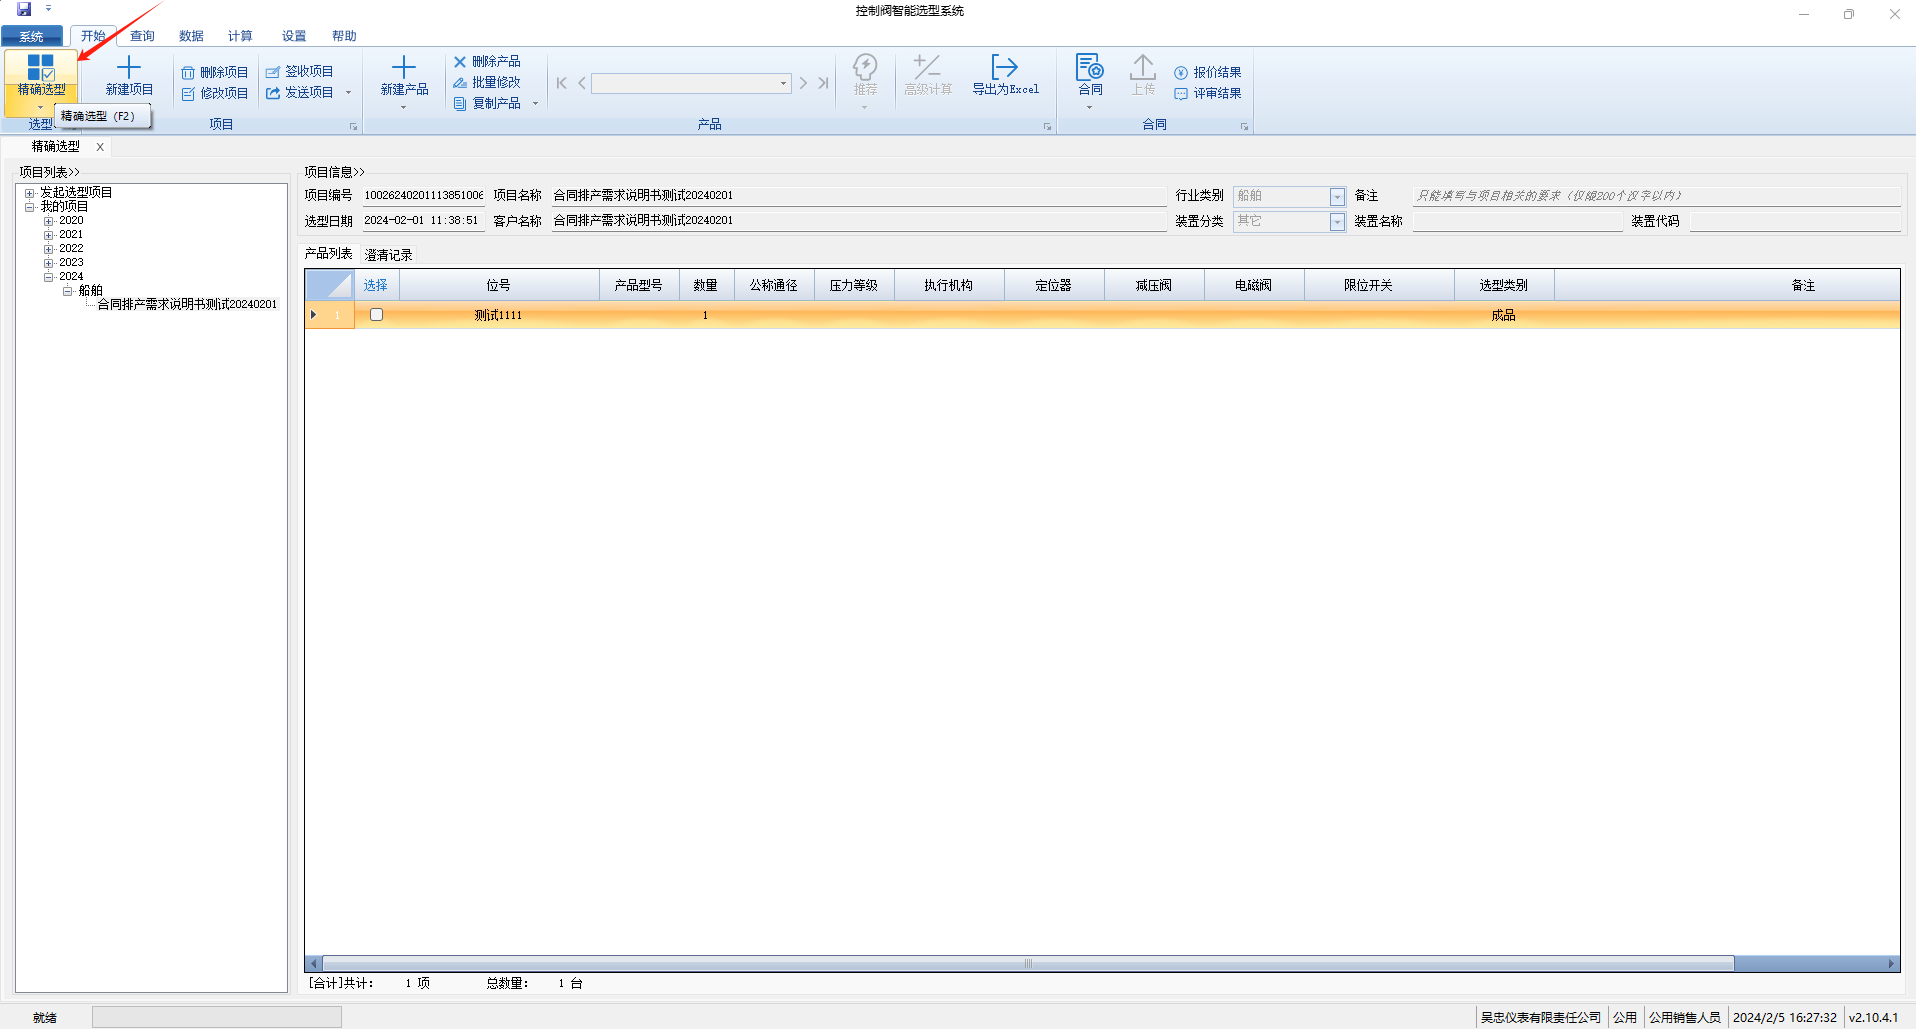Collapse the 2024 tree node
Image resolution: width=1916 pixels, height=1029 pixels.
(48, 277)
